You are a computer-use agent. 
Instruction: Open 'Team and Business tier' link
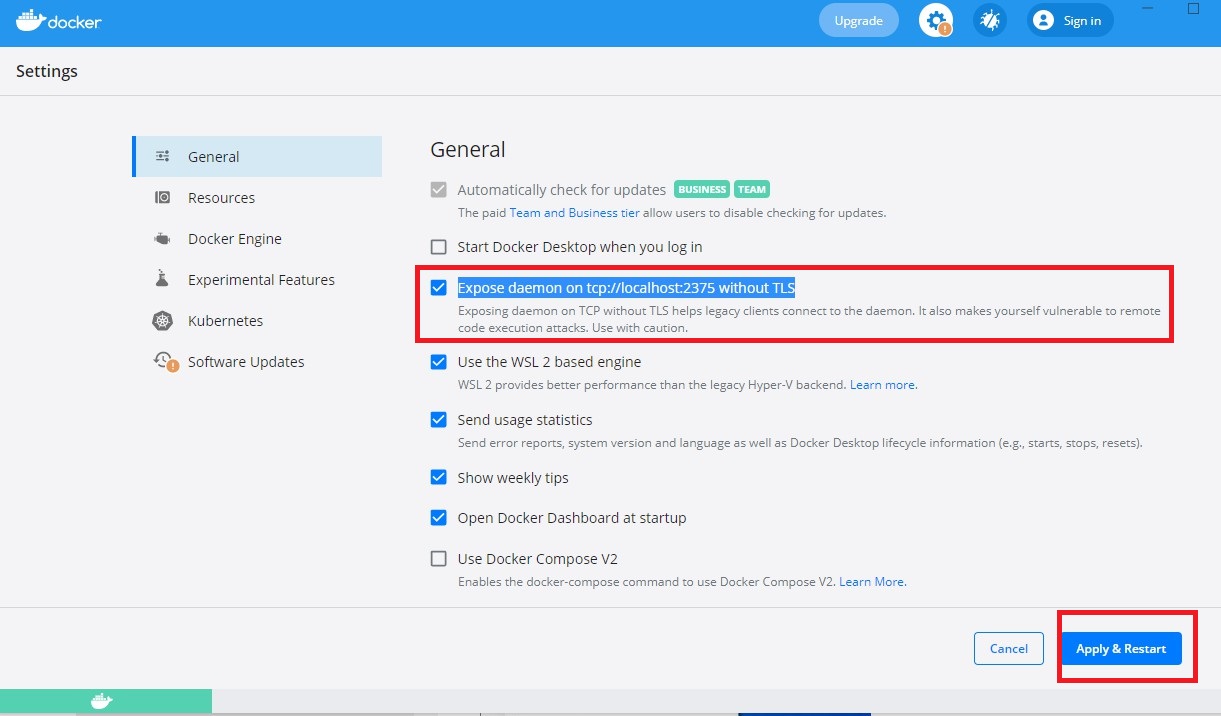pos(575,213)
